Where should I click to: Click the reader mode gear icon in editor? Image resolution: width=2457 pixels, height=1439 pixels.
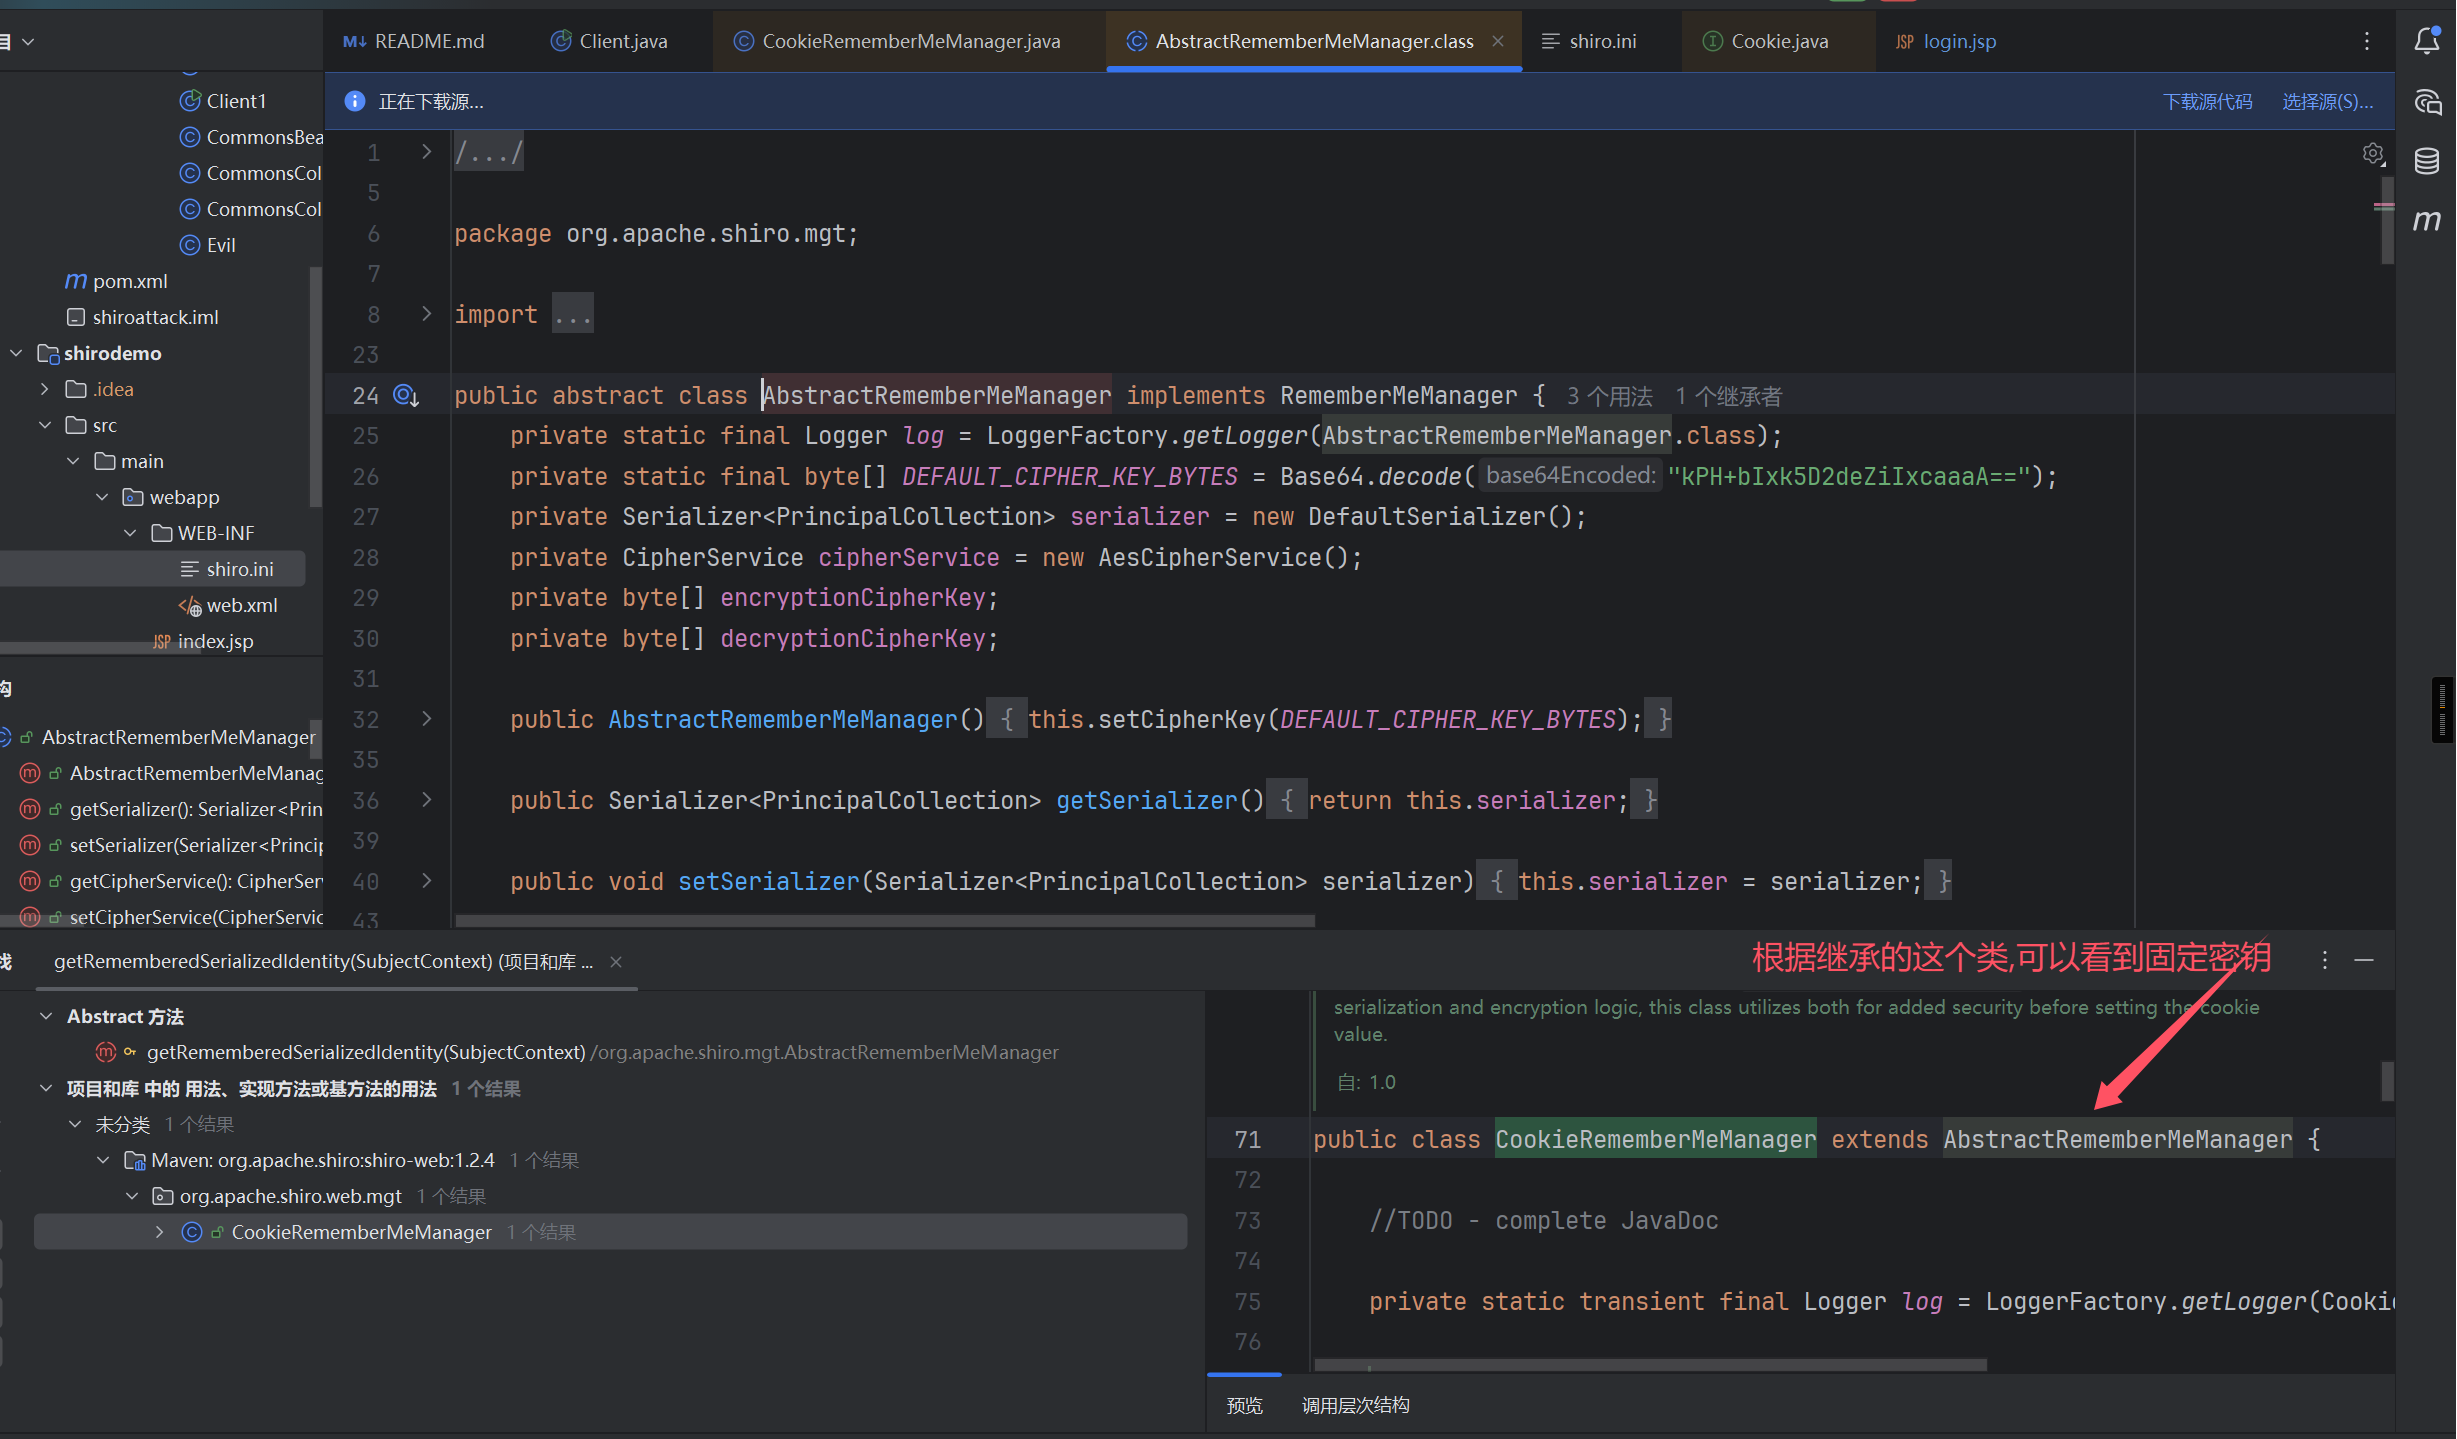pyautogui.click(x=2373, y=154)
